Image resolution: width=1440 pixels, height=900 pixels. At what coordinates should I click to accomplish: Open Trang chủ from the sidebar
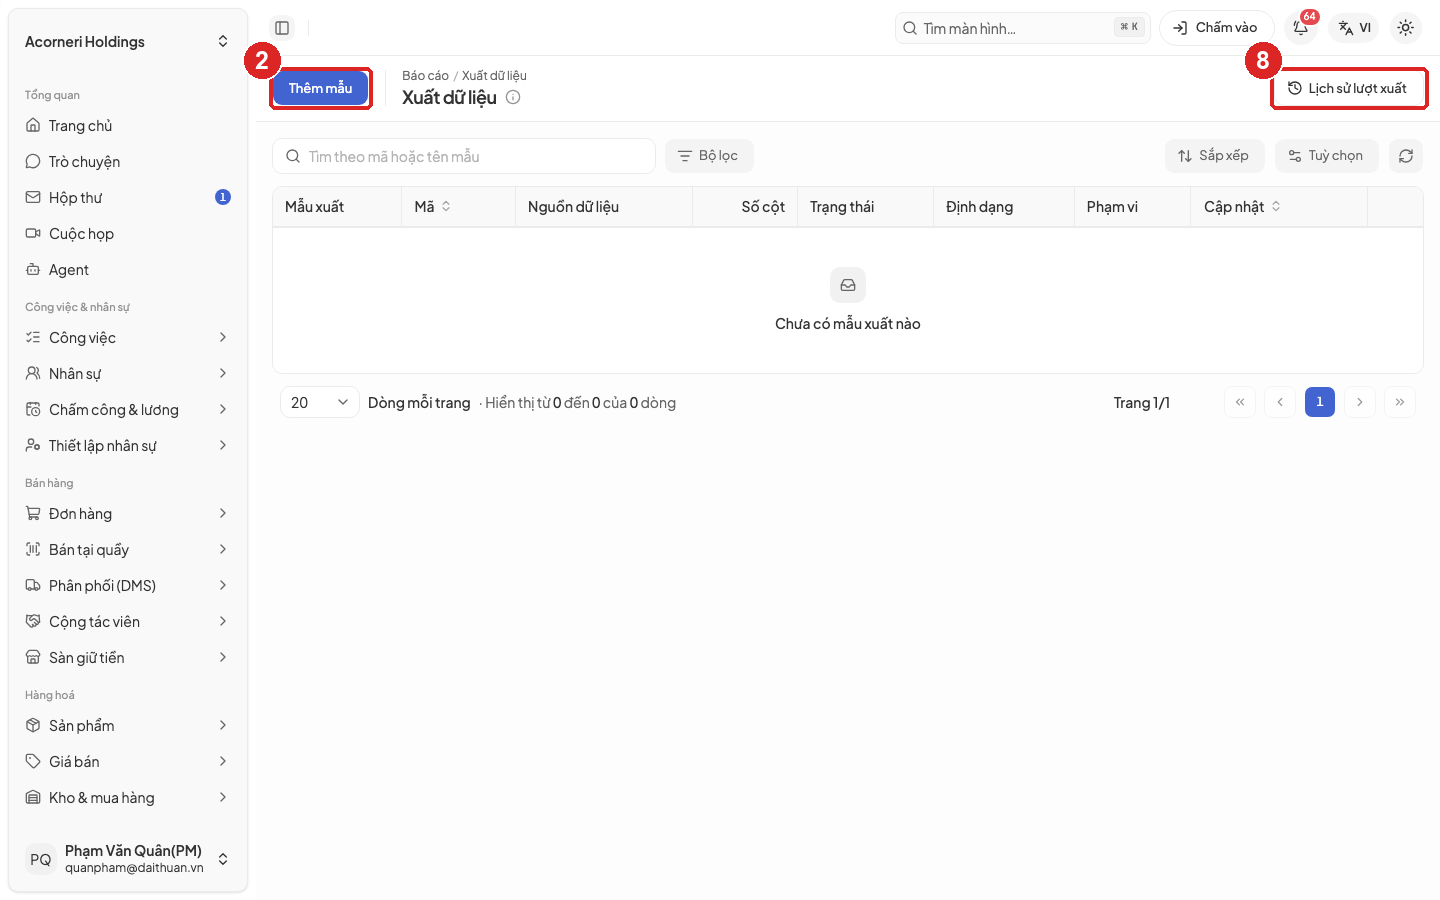coord(128,126)
